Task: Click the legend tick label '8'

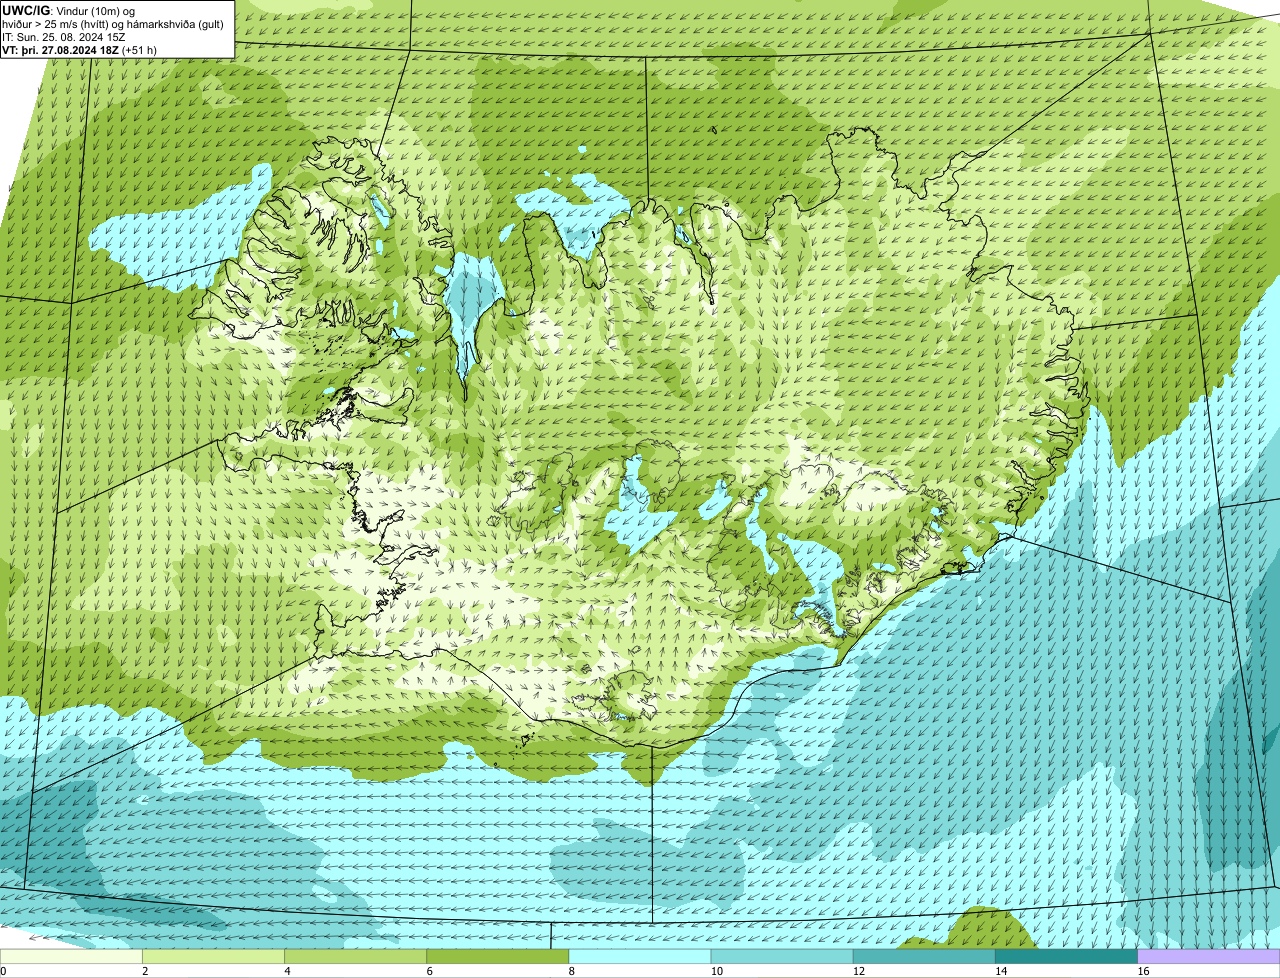Action: coord(573,971)
